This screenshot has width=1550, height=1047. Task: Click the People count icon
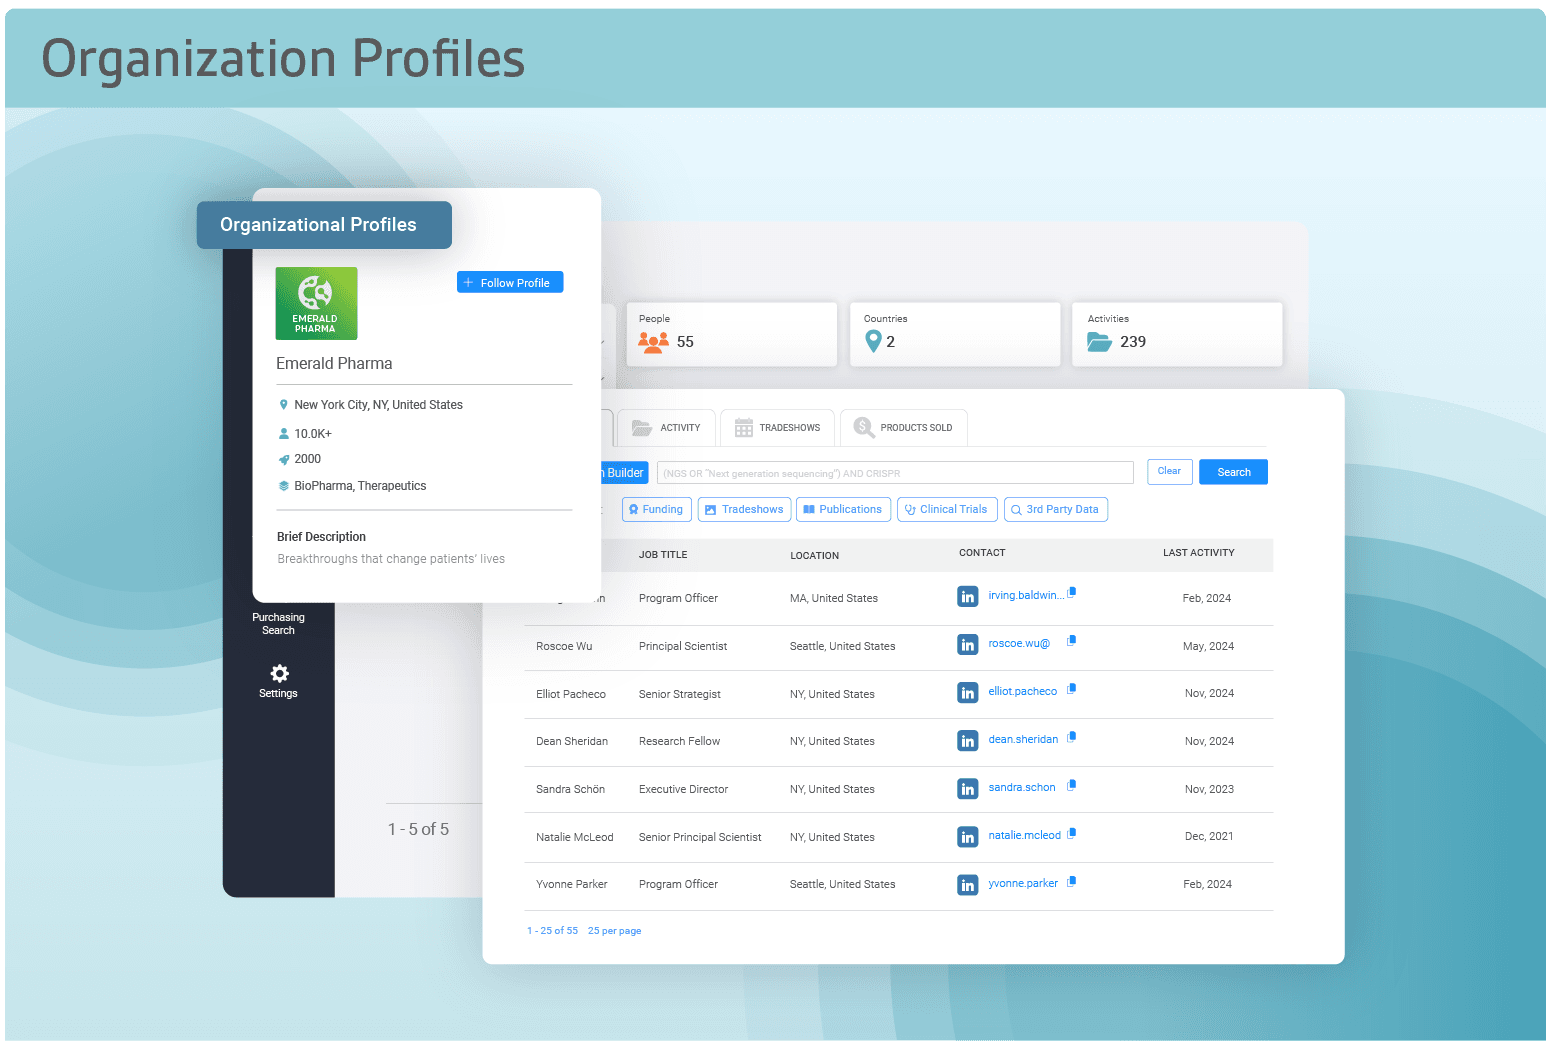[x=654, y=342]
